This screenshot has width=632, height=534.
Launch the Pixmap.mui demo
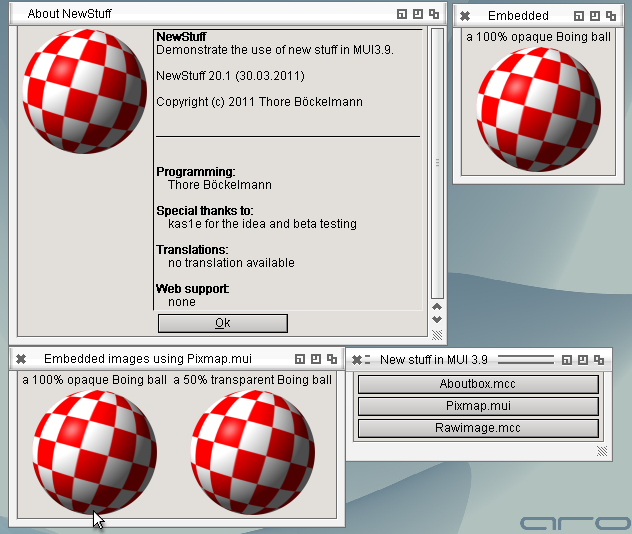coord(477,406)
